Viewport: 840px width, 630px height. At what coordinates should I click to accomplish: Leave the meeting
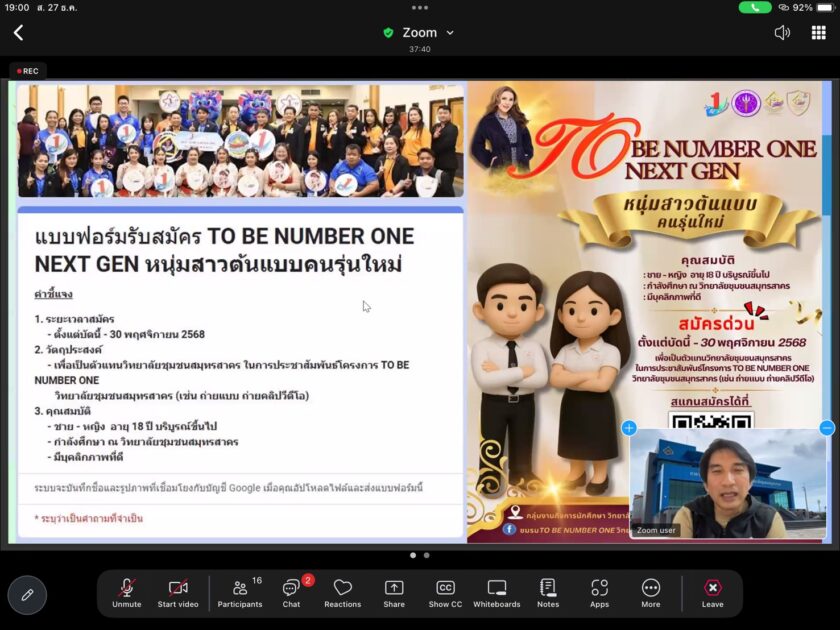tap(712, 592)
